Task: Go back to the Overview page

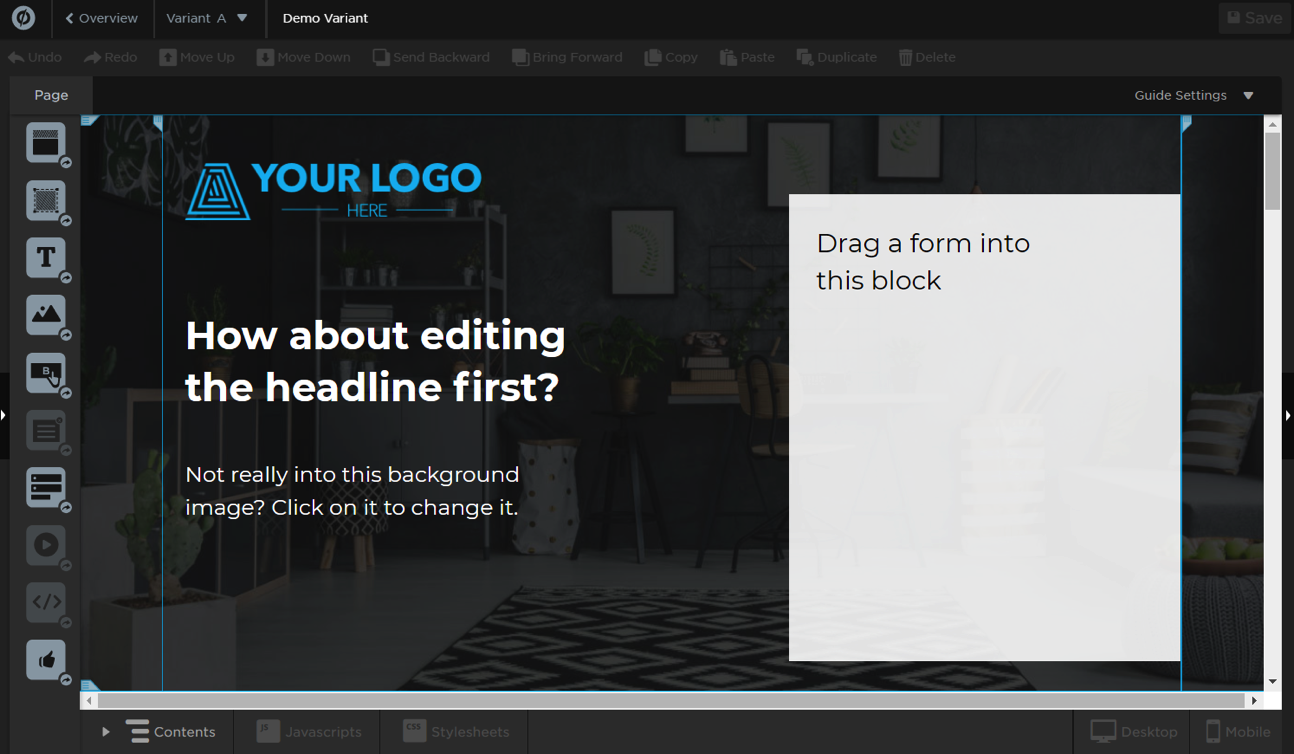Action: (101, 18)
